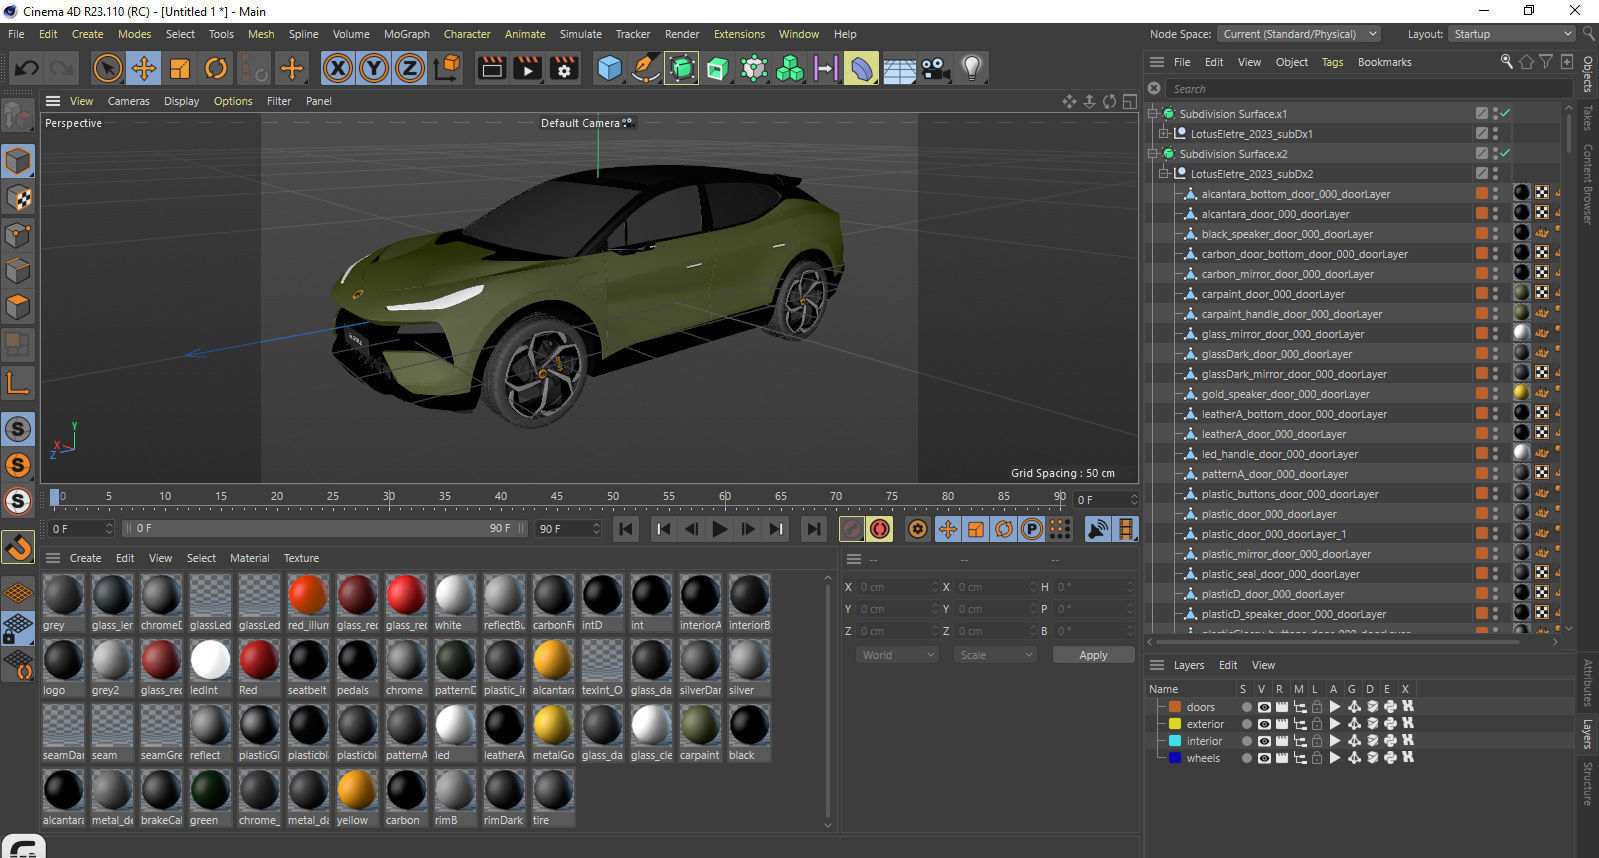Click the wheels layer color swatch

[1175, 758]
